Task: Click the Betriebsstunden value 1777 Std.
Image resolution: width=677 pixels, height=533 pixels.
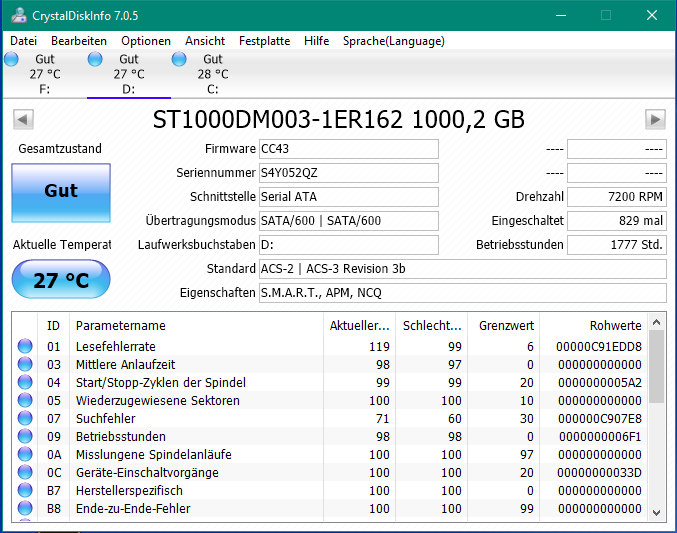Action: [x=617, y=245]
